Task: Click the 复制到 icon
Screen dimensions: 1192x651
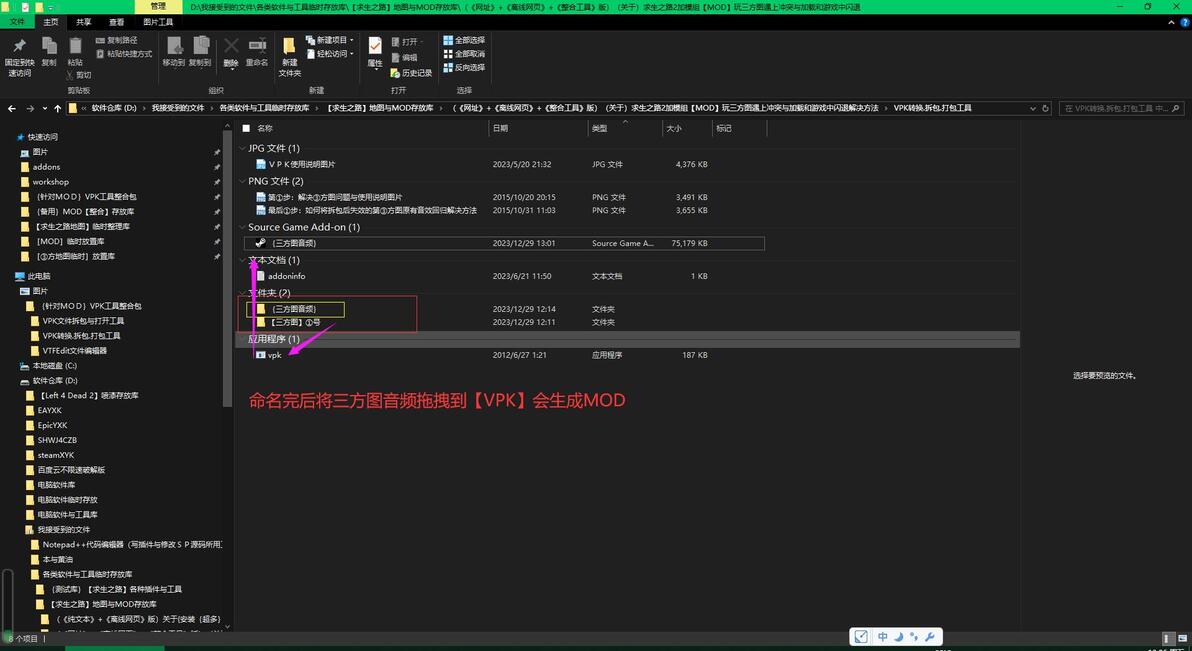Action: click(201, 46)
